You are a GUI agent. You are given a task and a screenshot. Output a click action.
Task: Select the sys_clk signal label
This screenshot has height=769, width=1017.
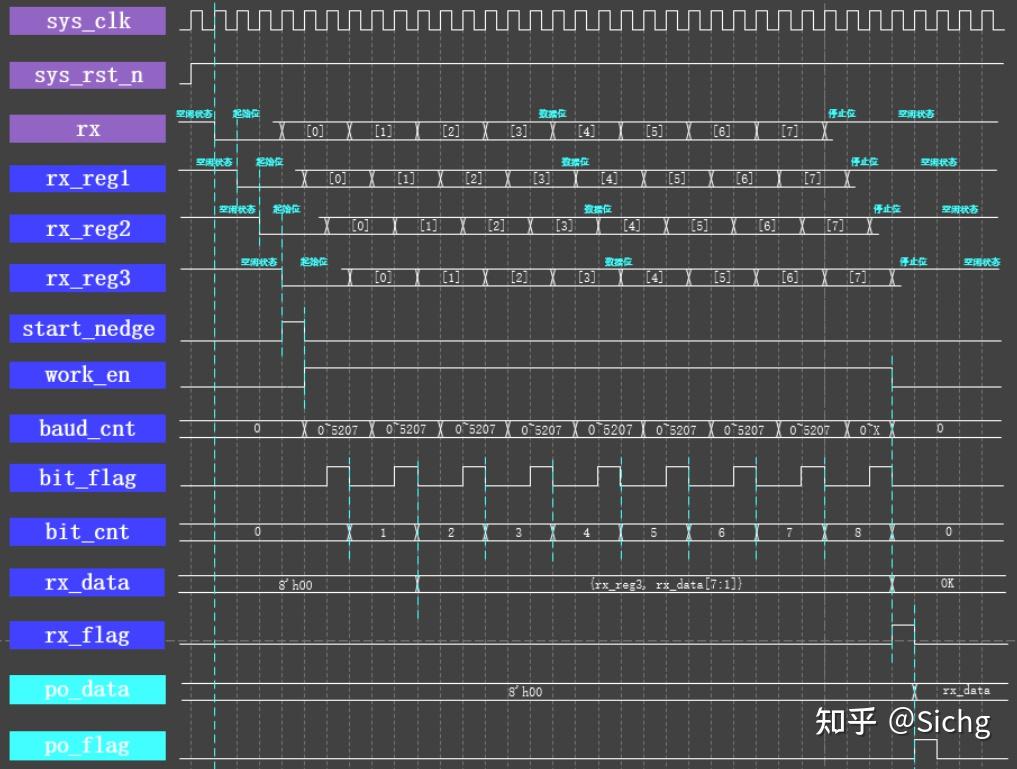pos(86,20)
